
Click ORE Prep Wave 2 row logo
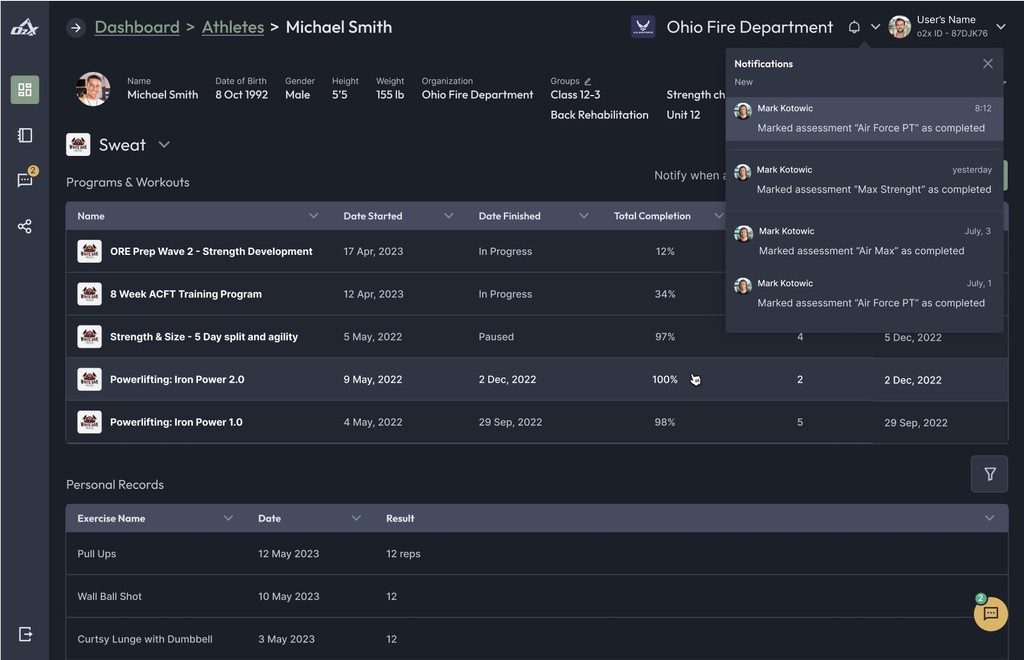pyautogui.click(x=89, y=251)
